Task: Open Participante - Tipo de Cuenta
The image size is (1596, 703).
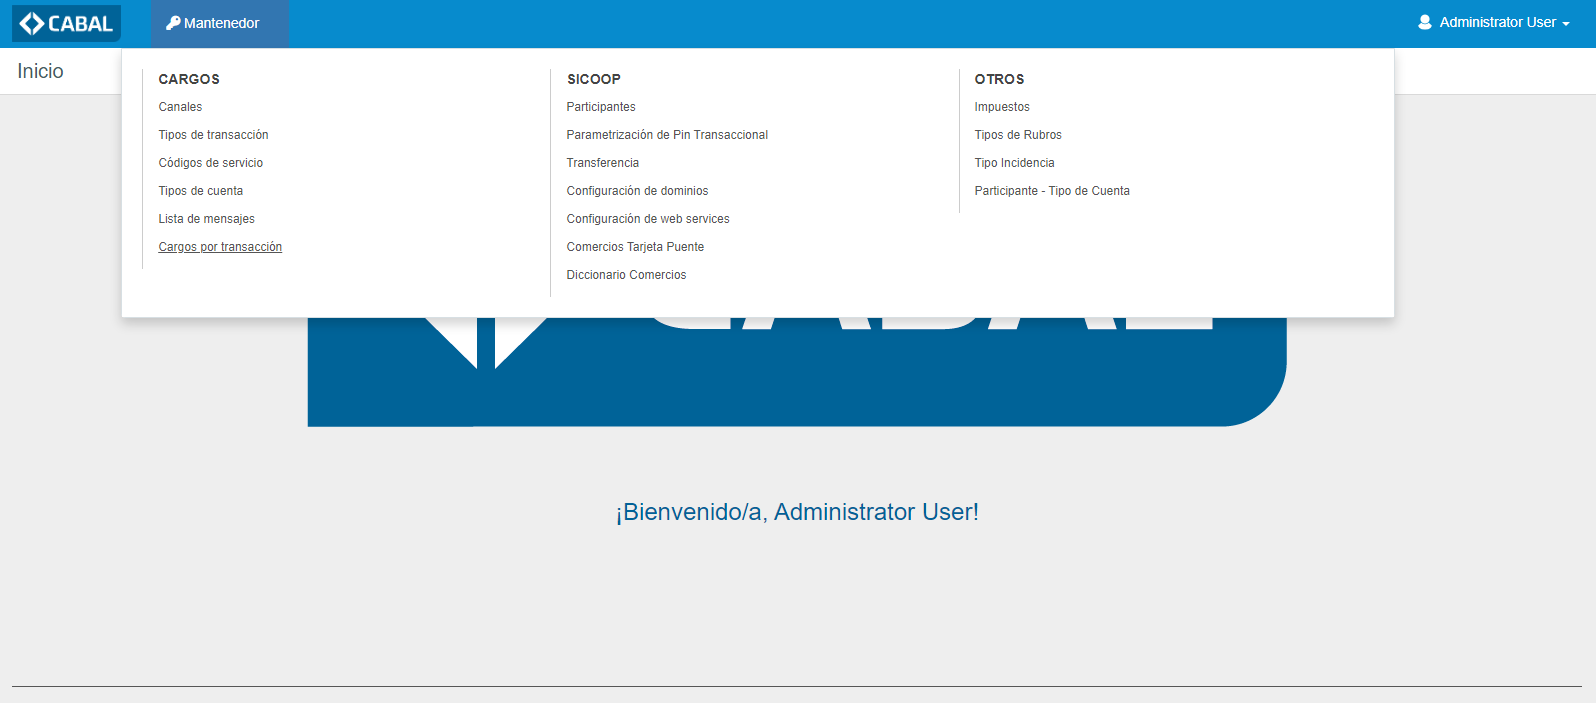Action: [1052, 191]
